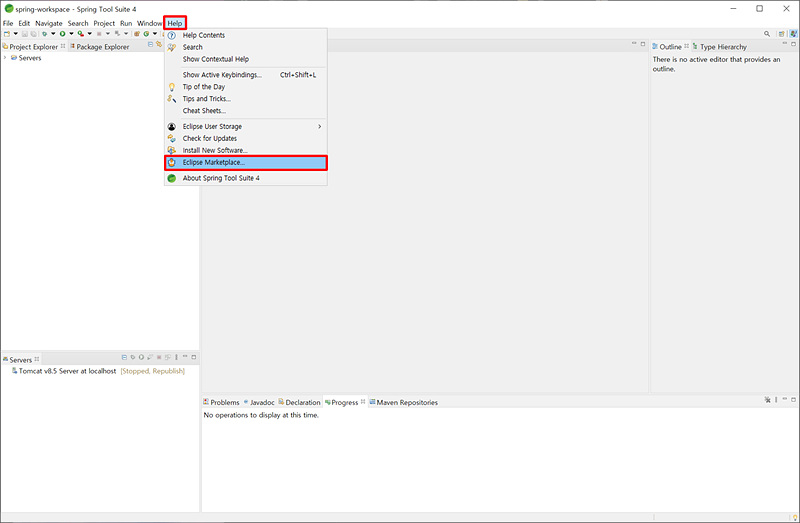Screen dimensions: 800x523
Task: Click the New Java Class toolbar icon
Action: (x=146, y=34)
